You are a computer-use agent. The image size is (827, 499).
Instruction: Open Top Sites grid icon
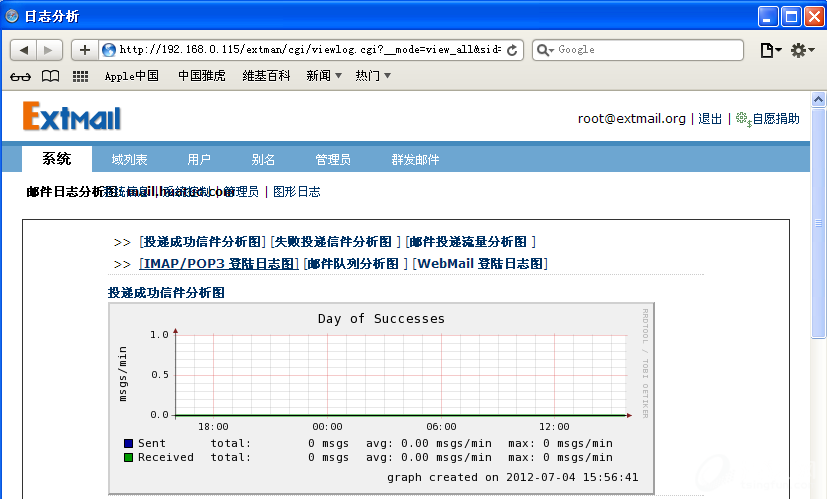coord(80,76)
